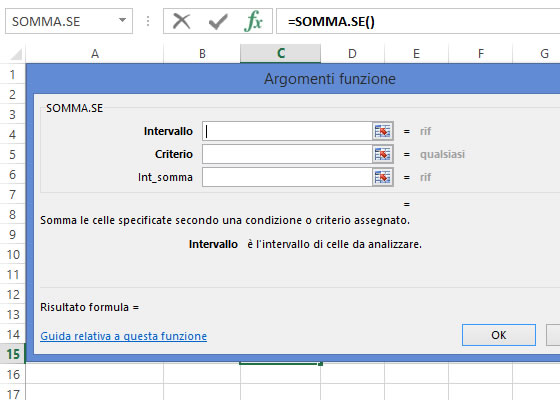Select the column F header
Image resolution: width=560 pixels, height=400 pixels.
pyautogui.click(x=481, y=54)
